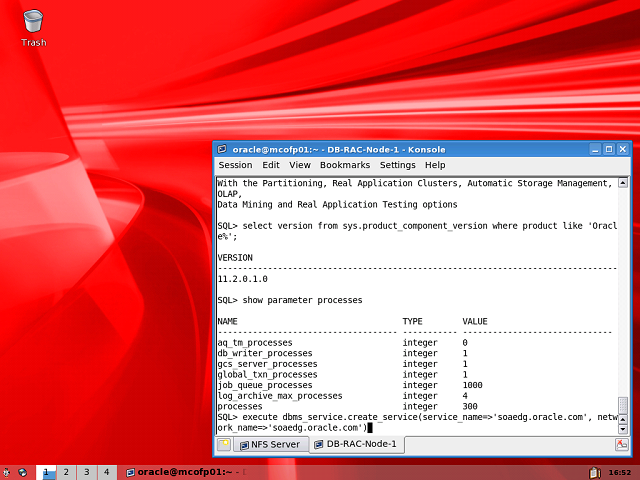
Task: Click the VALUE column header
Action: tap(475, 322)
